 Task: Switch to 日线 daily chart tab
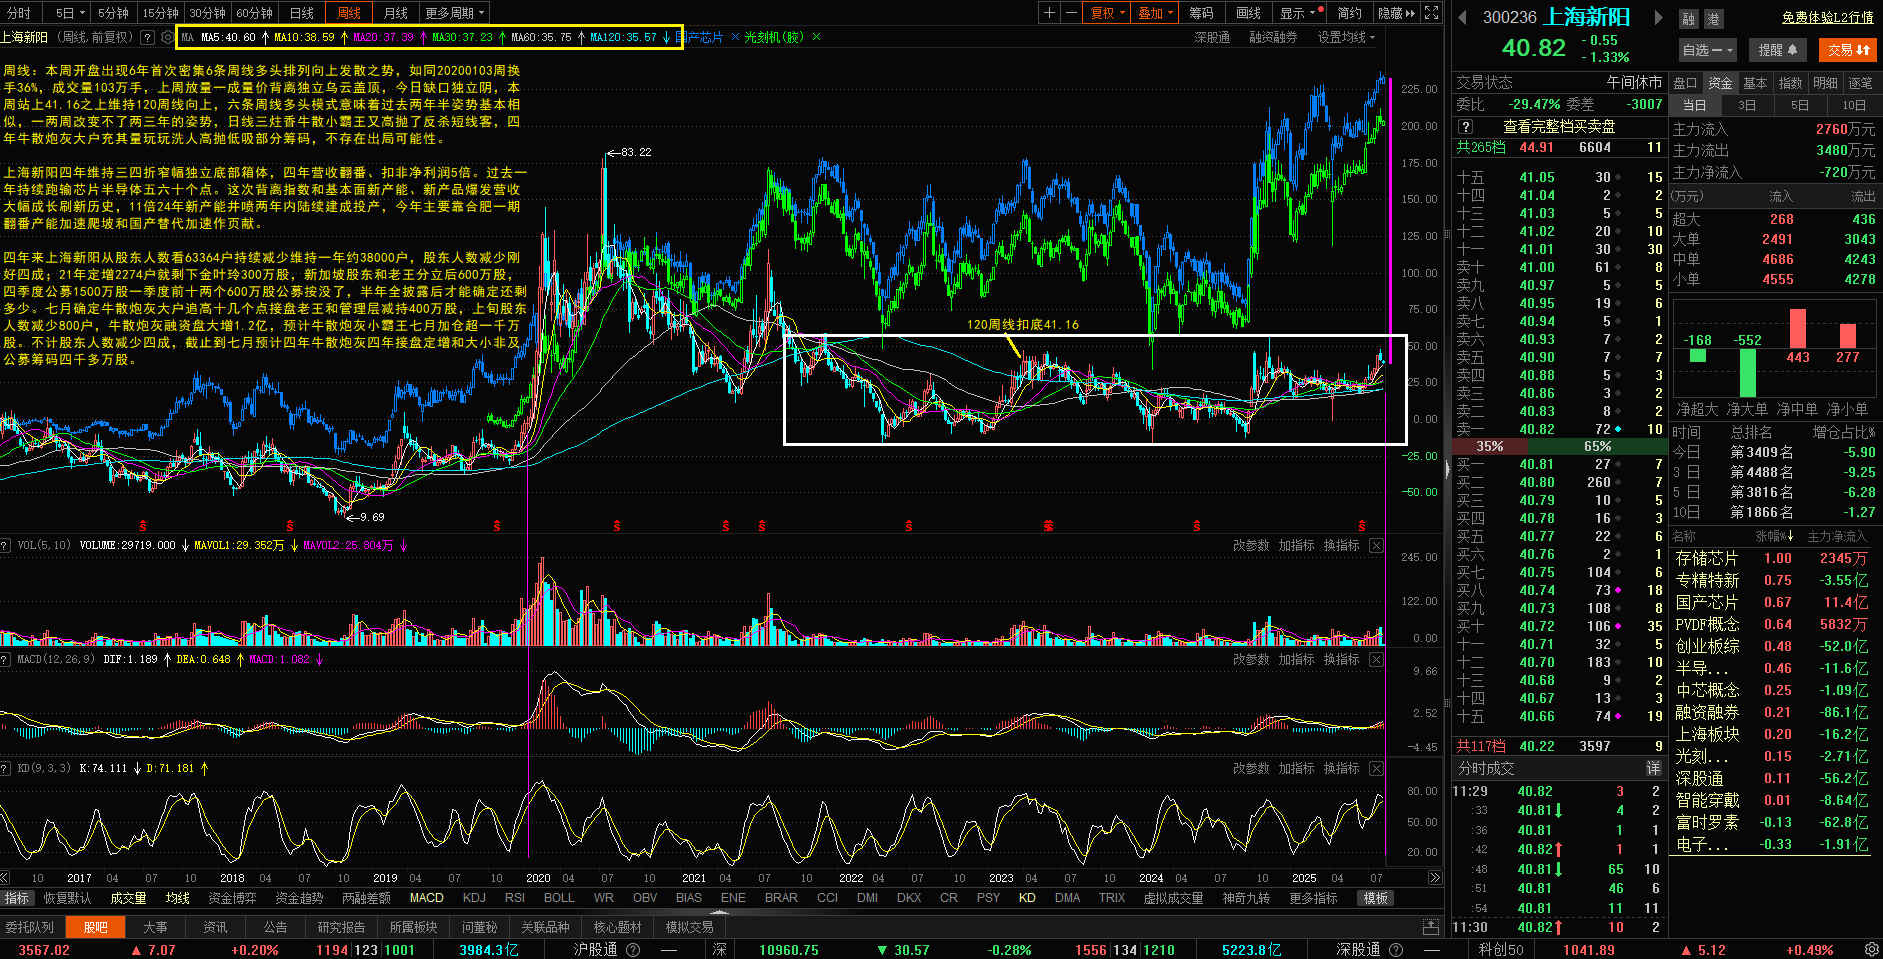(302, 13)
